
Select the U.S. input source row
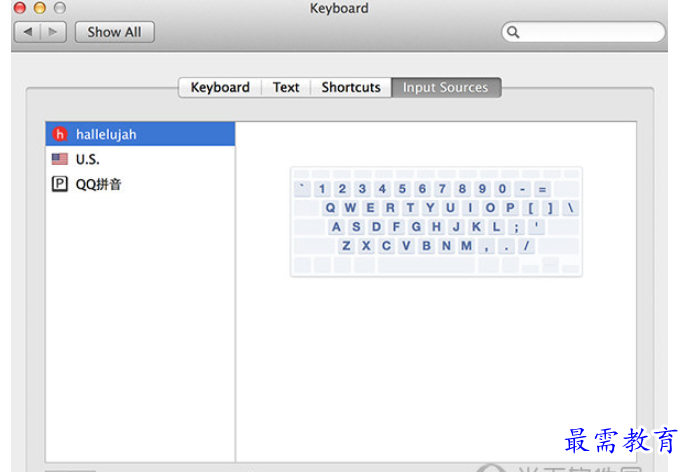pyautogui.click(x=140, y=159)
